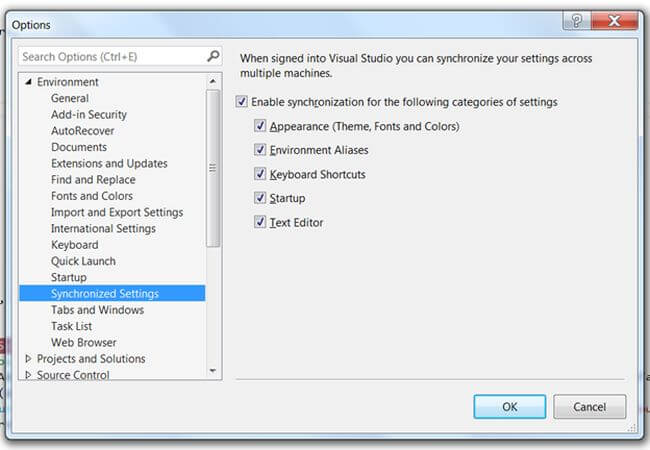The height and width of the screenshot is (450, 650).
Task: Click the help question mark button
Action: [x=577, y=22]
